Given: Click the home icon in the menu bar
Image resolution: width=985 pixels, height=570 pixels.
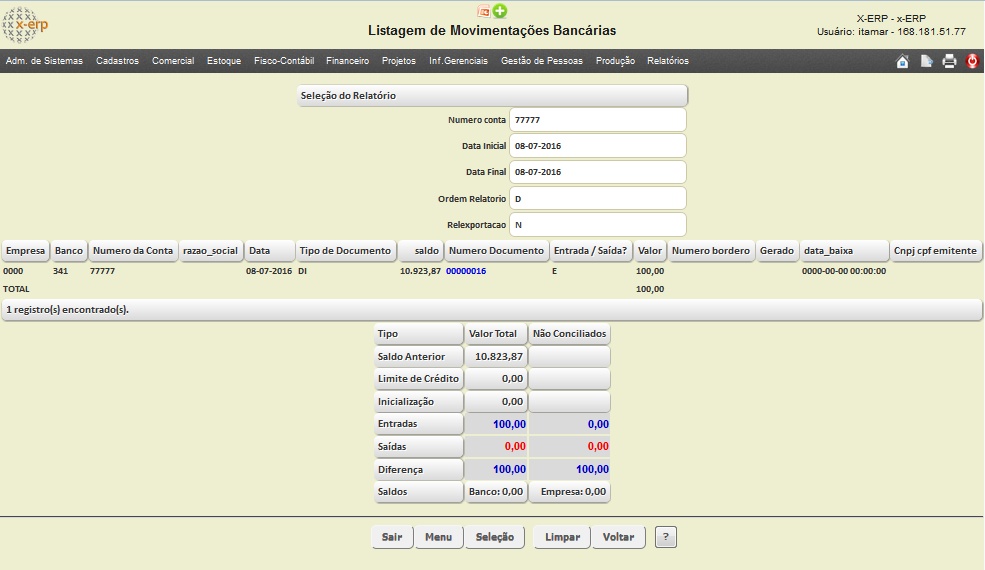Looking at the screenshot, I should click(902, 61).
